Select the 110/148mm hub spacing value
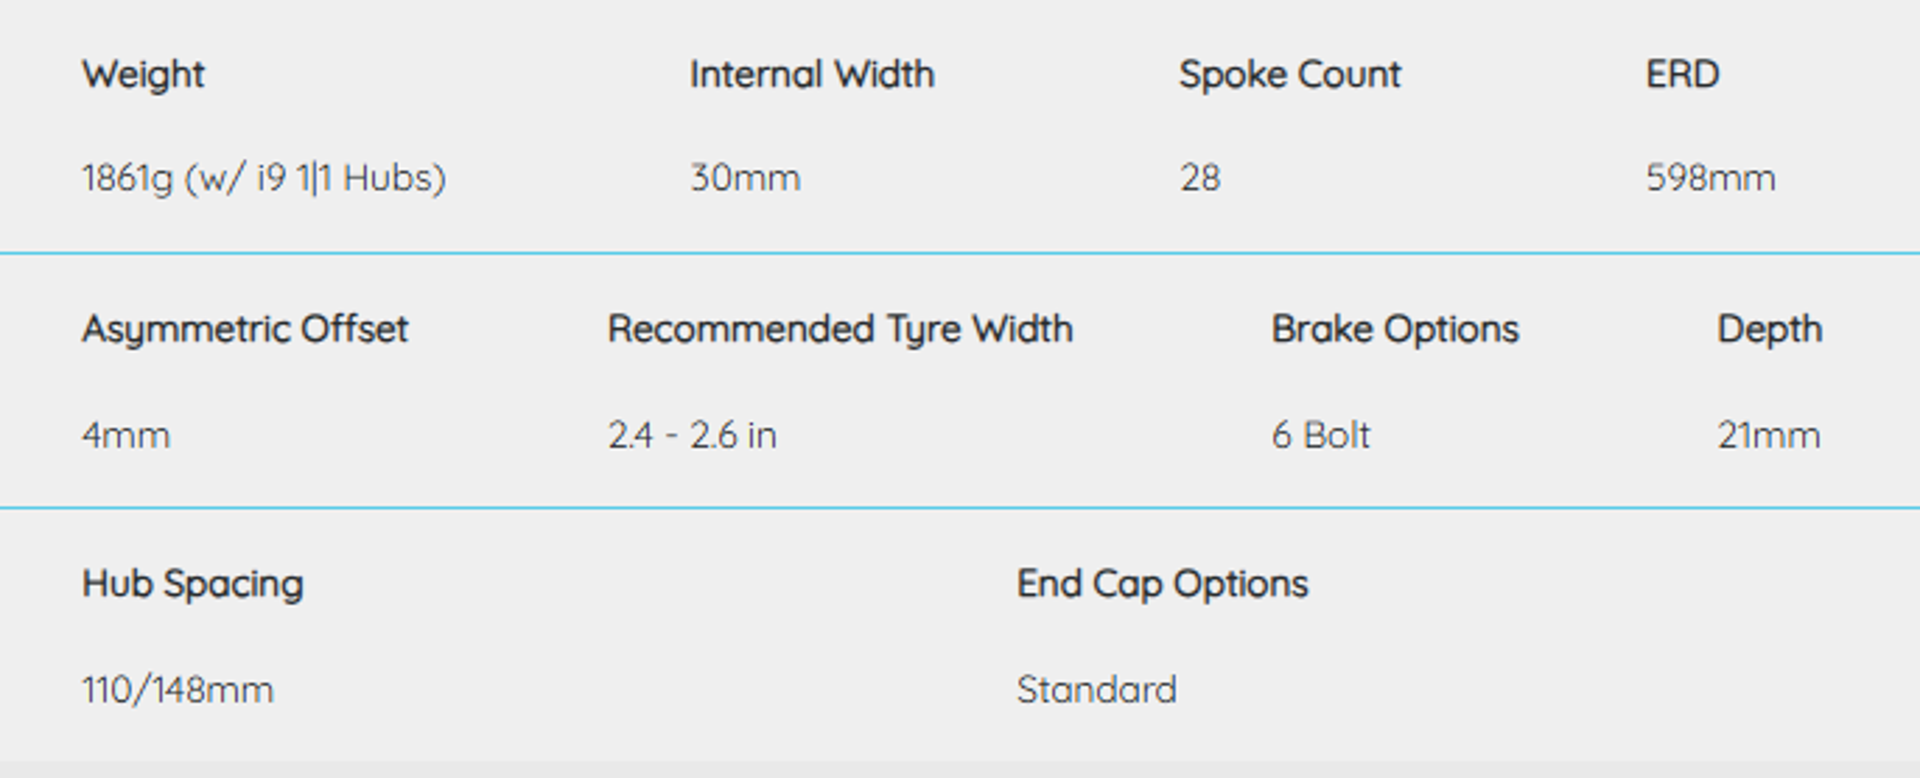Viewport: 1920px width, 778px height. click(x=177, y=690)
